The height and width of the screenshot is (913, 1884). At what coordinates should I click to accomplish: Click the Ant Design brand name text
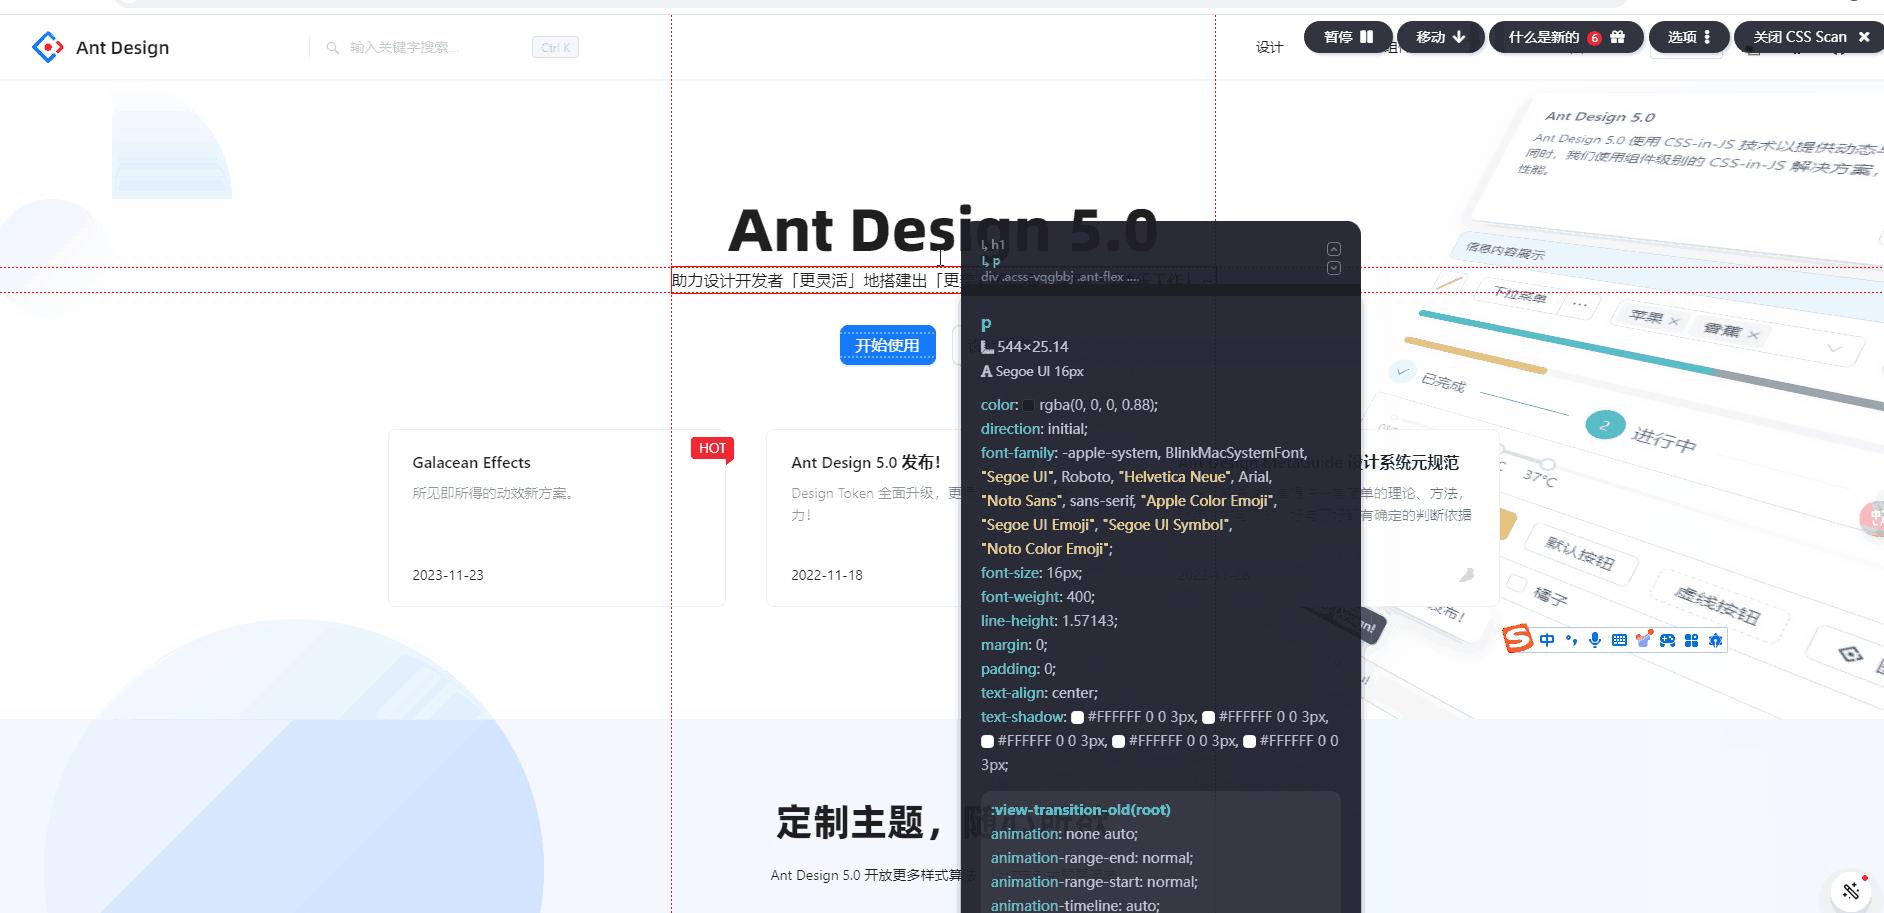122,48
